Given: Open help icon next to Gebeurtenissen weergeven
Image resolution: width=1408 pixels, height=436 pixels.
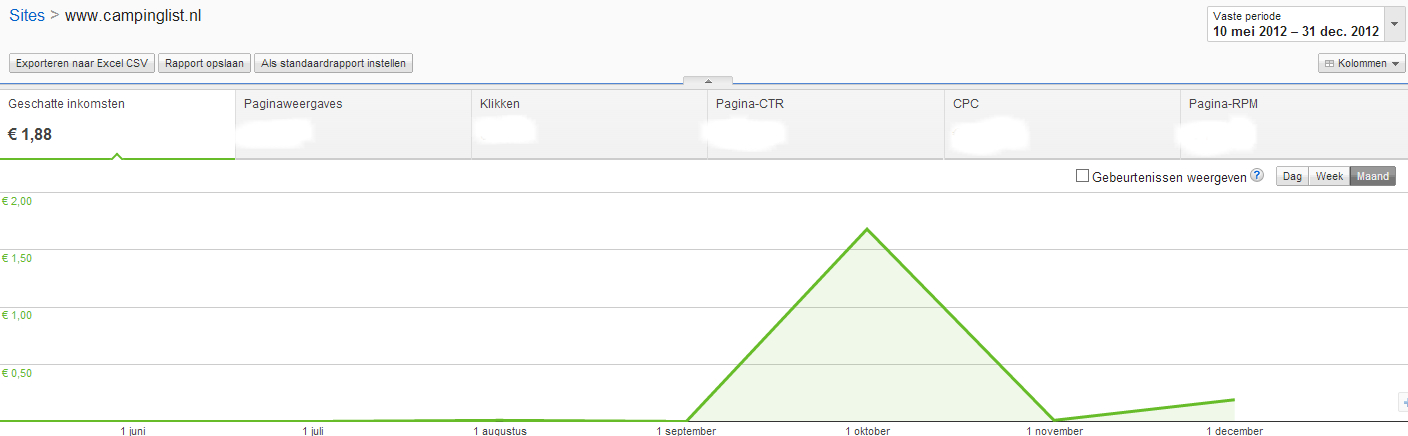Looking at the screenshot, I should point(1257,176).
